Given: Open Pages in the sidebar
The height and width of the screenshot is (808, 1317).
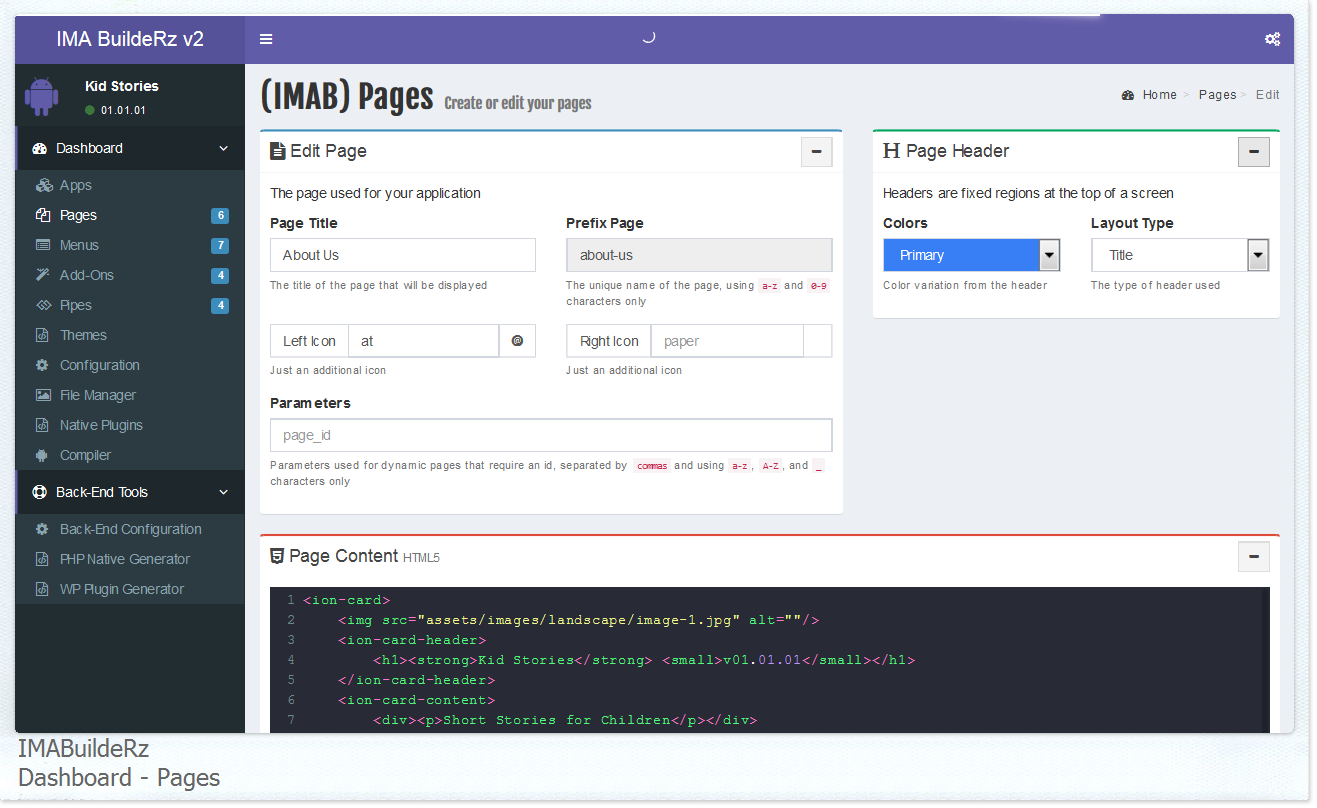Looking at the screenshot, I should tap(78, 215).
